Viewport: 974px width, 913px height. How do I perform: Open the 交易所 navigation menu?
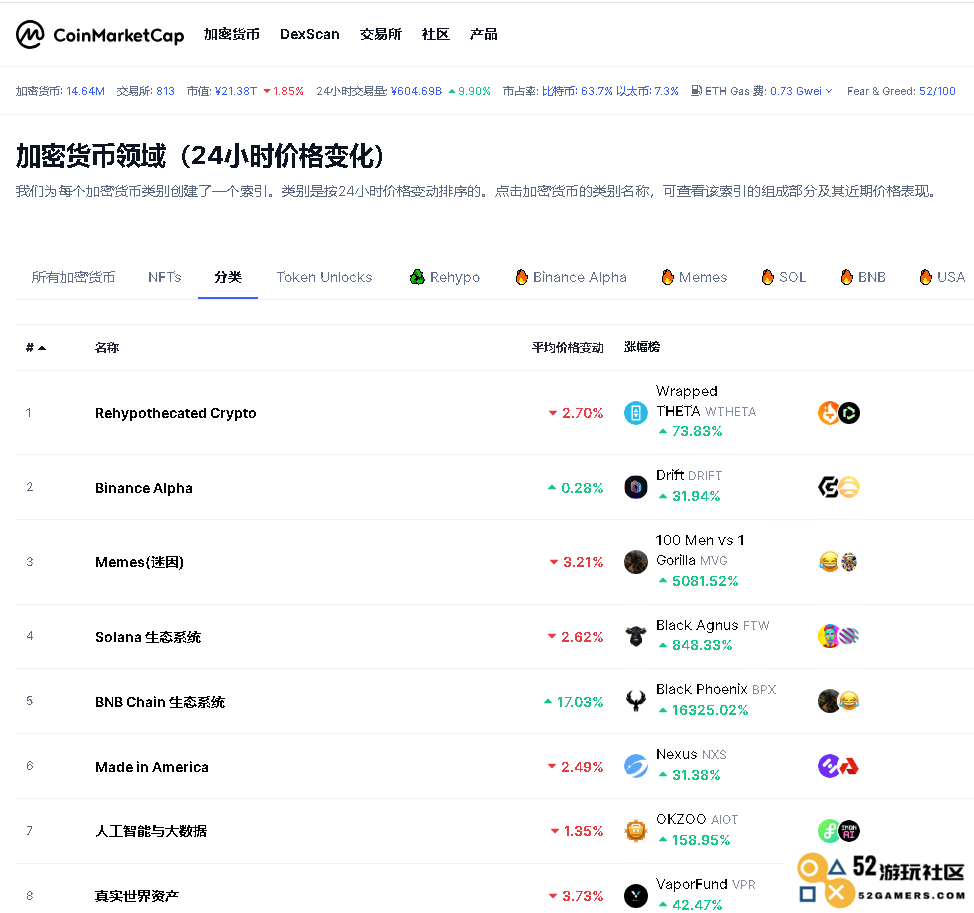pos(381,34)
